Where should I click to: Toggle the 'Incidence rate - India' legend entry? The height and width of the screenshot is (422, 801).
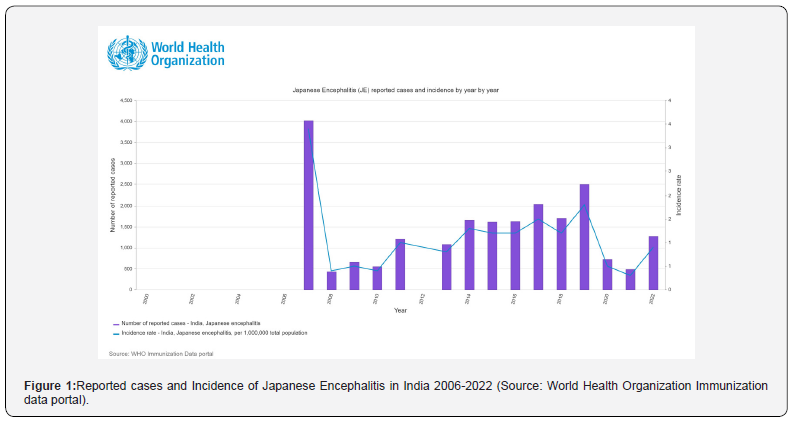[x=210, y=333]
